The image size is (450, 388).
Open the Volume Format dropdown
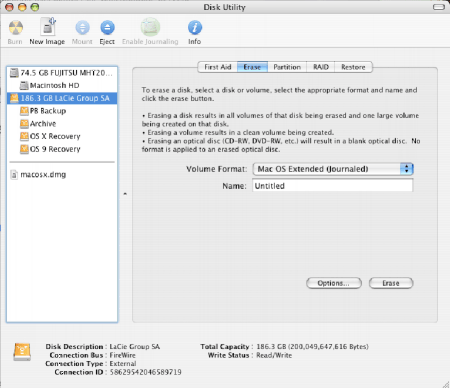pos(333,169)
